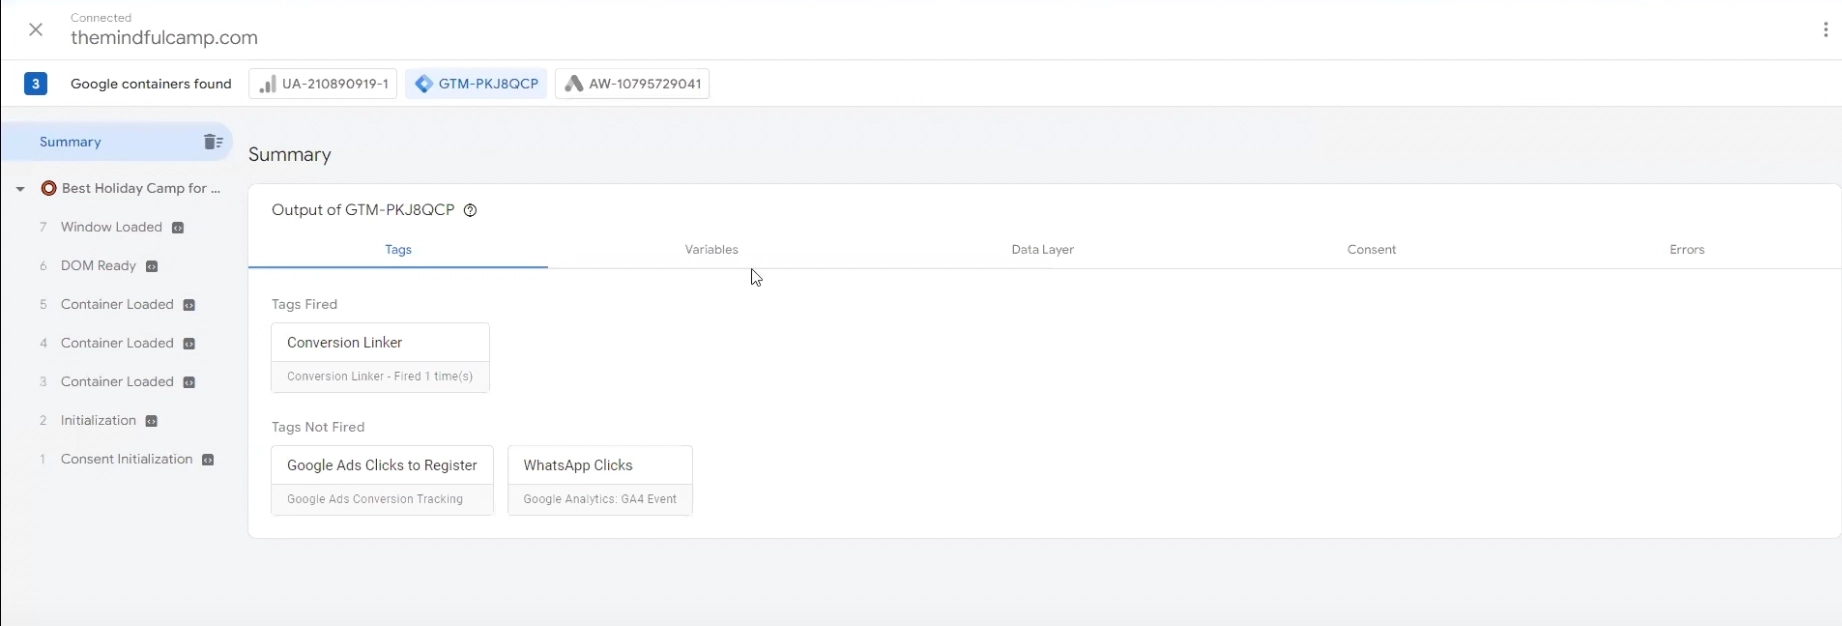The image size is (1842, 626).
Task: Select event 6 DOM Ready
Action: point(98,266)
